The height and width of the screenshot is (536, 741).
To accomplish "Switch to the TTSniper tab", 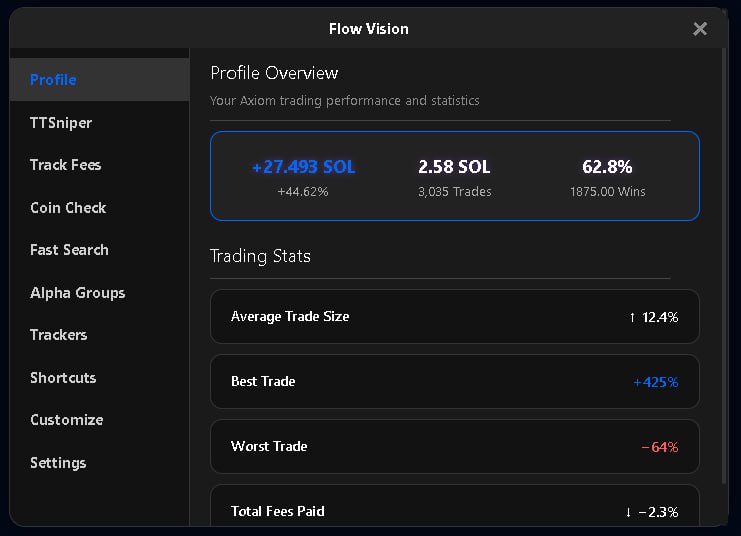I will click(61, 123).
